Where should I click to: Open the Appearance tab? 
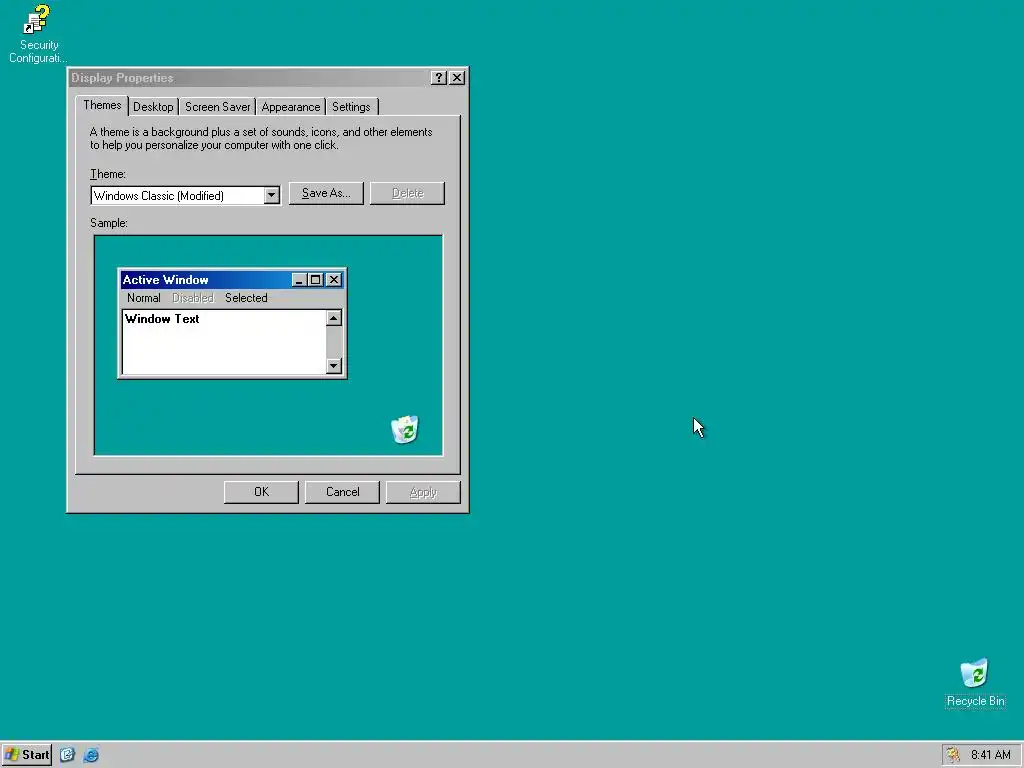point(291,107)
